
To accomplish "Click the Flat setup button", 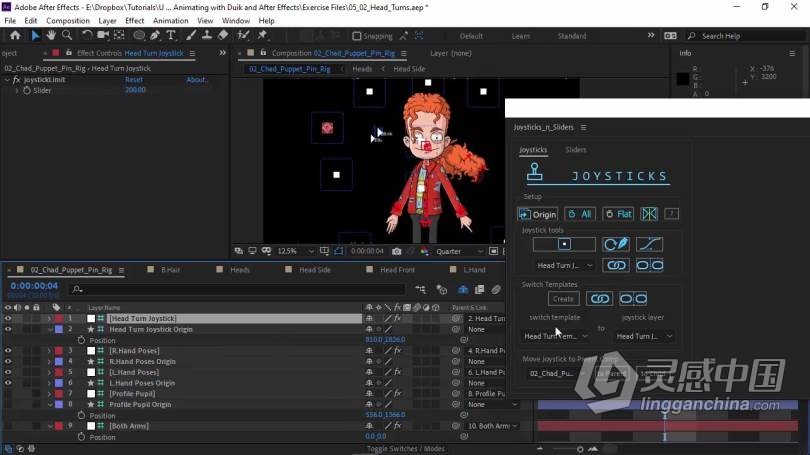I will pyautogui.click(x=618, y=214).
